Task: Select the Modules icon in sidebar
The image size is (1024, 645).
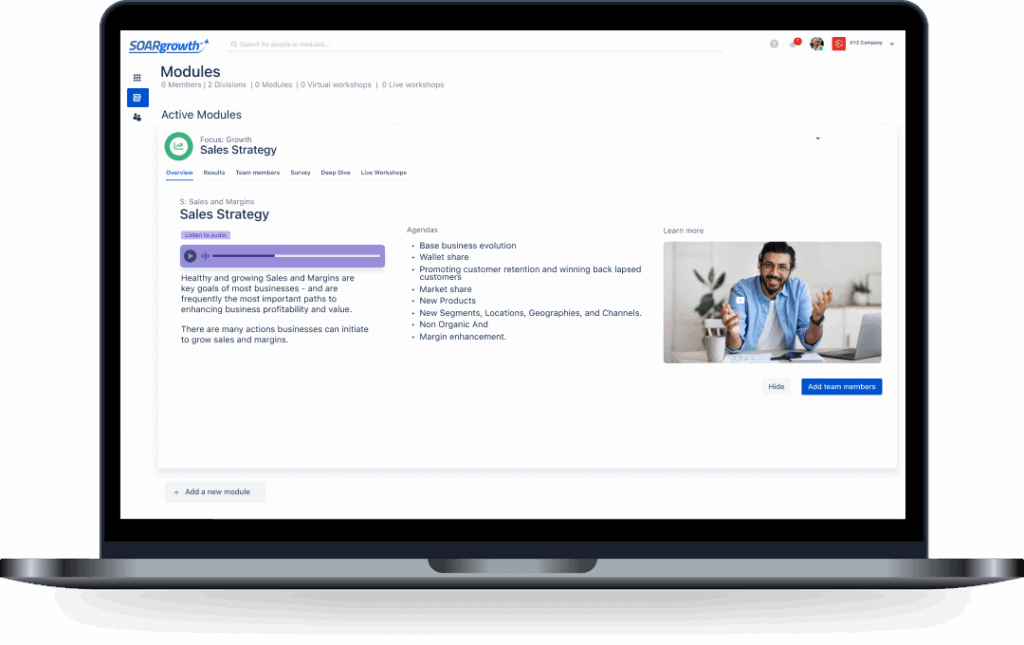Action: click(137, 98)
